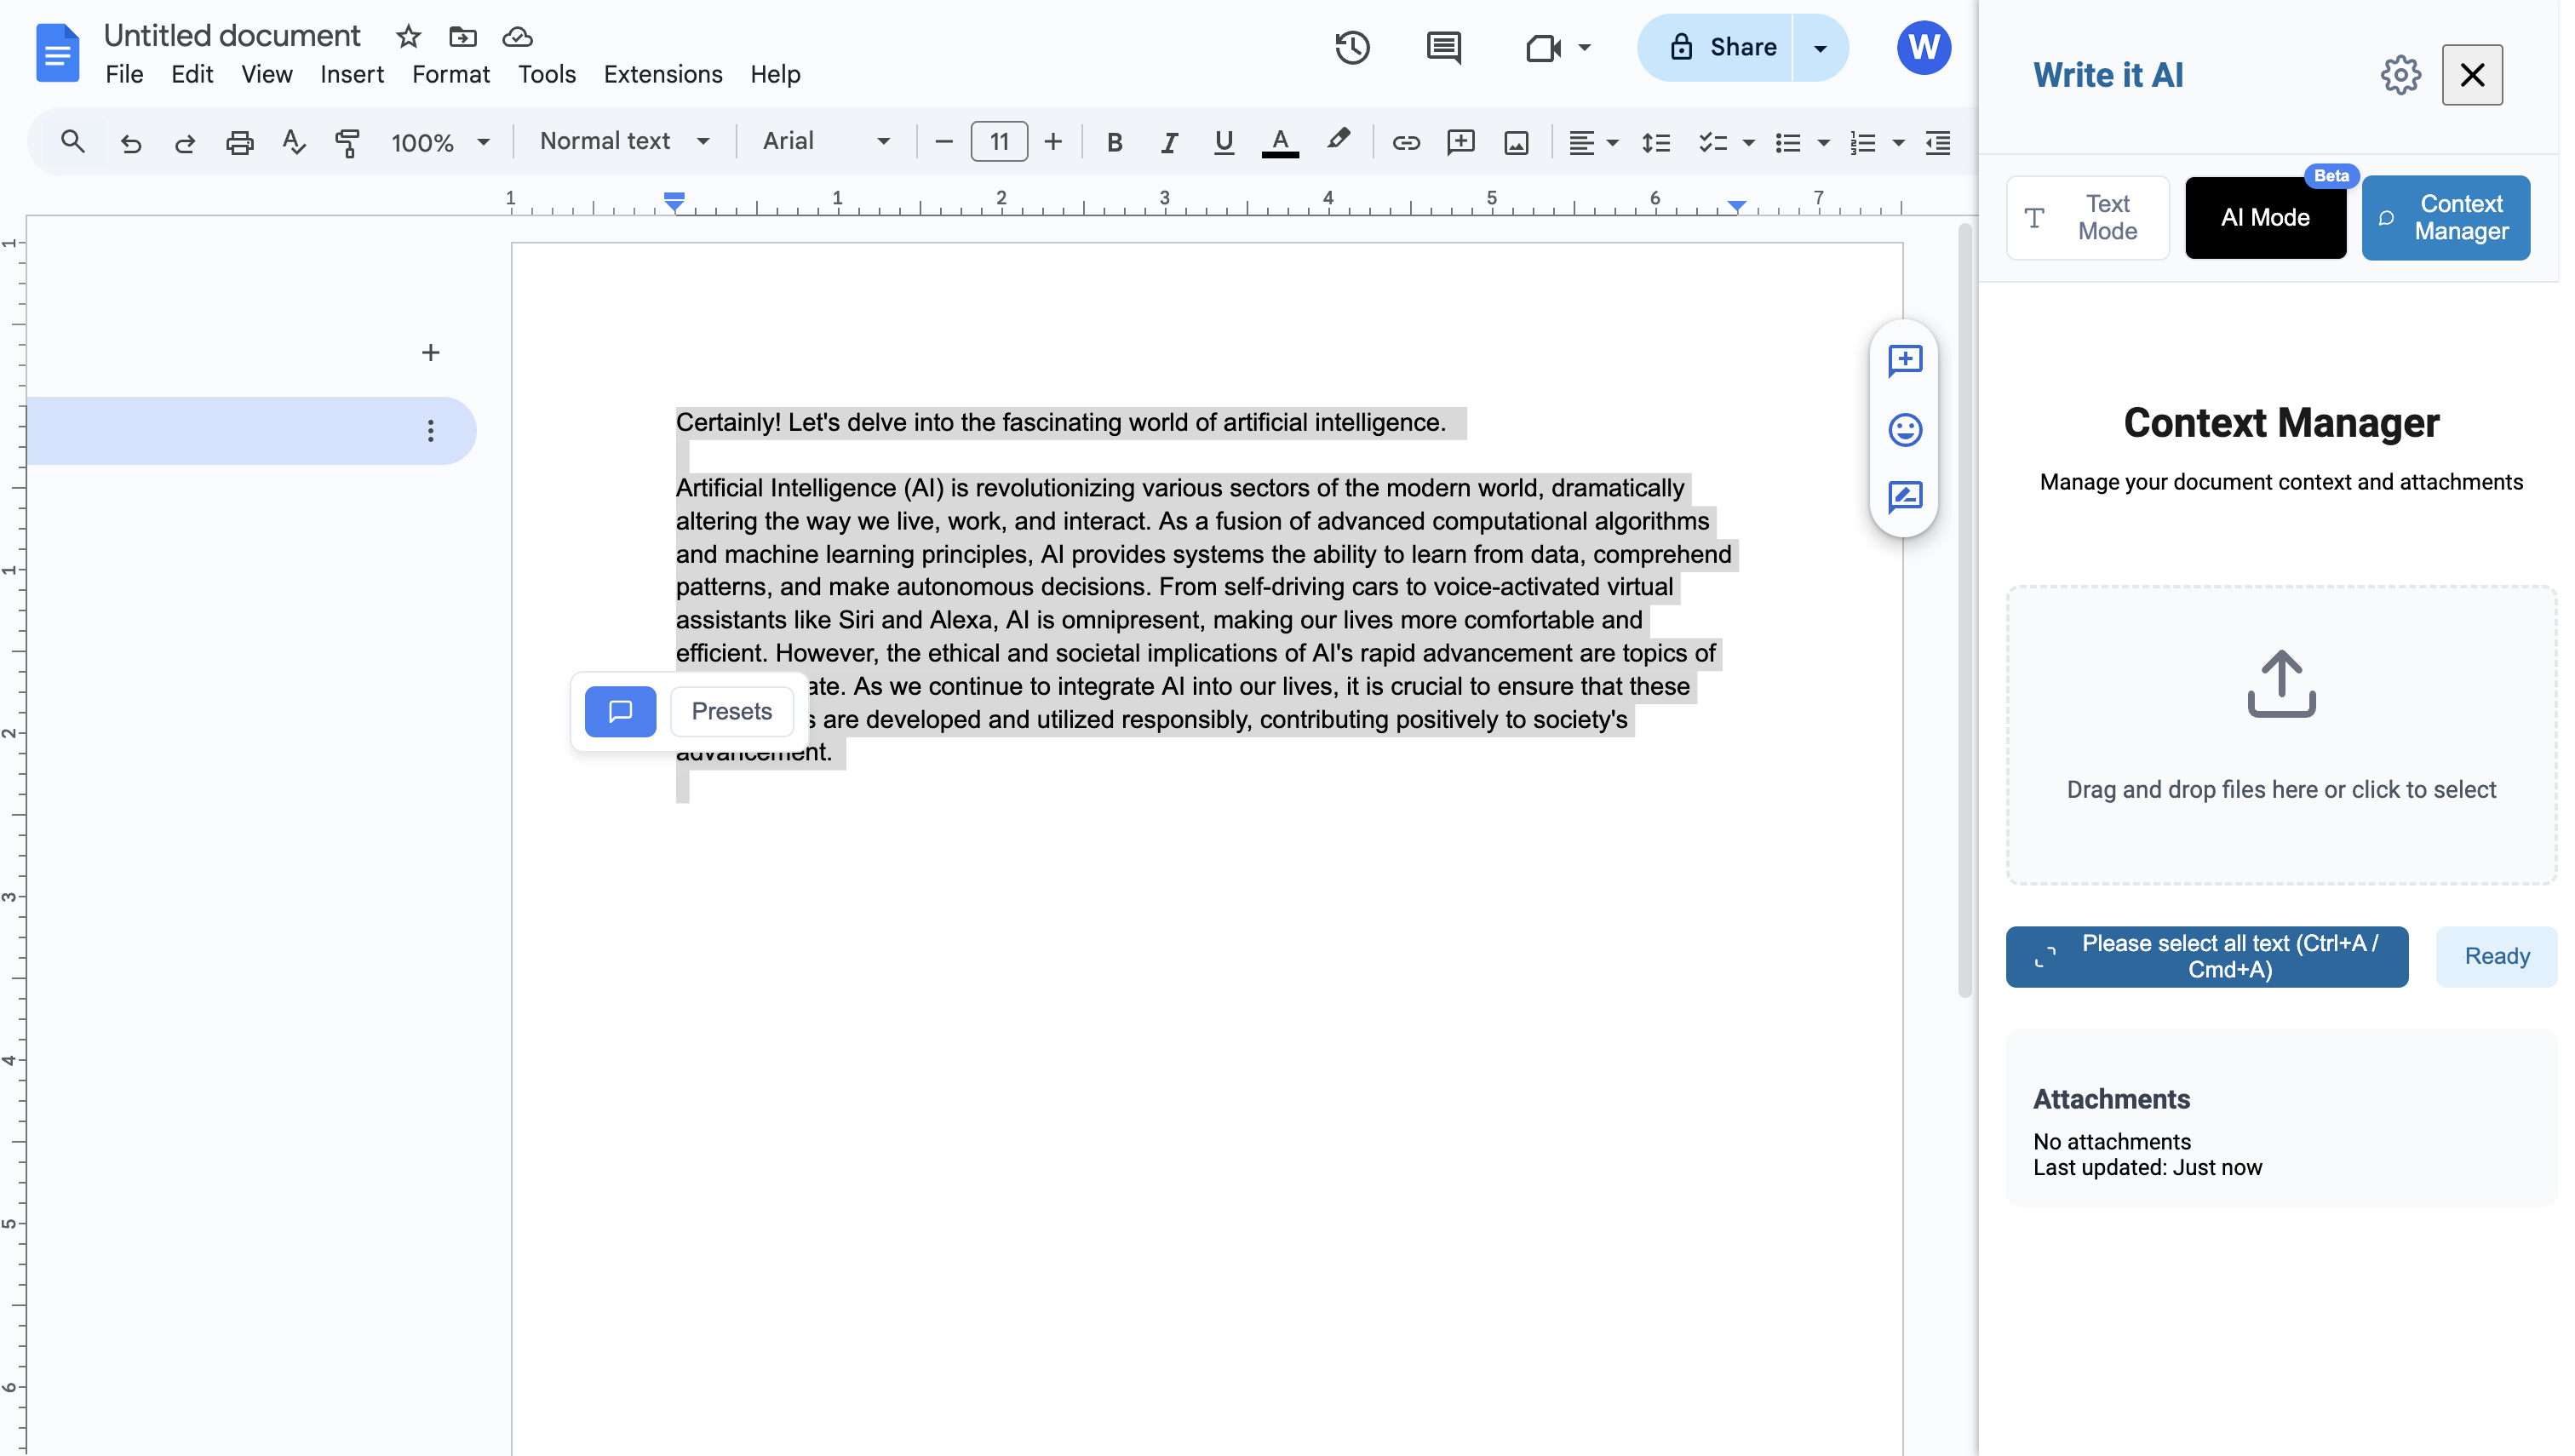Viewport: 2575px width, 1456px height.
Task: Rename the Untitled document title
Action: (x=232, y=36)
